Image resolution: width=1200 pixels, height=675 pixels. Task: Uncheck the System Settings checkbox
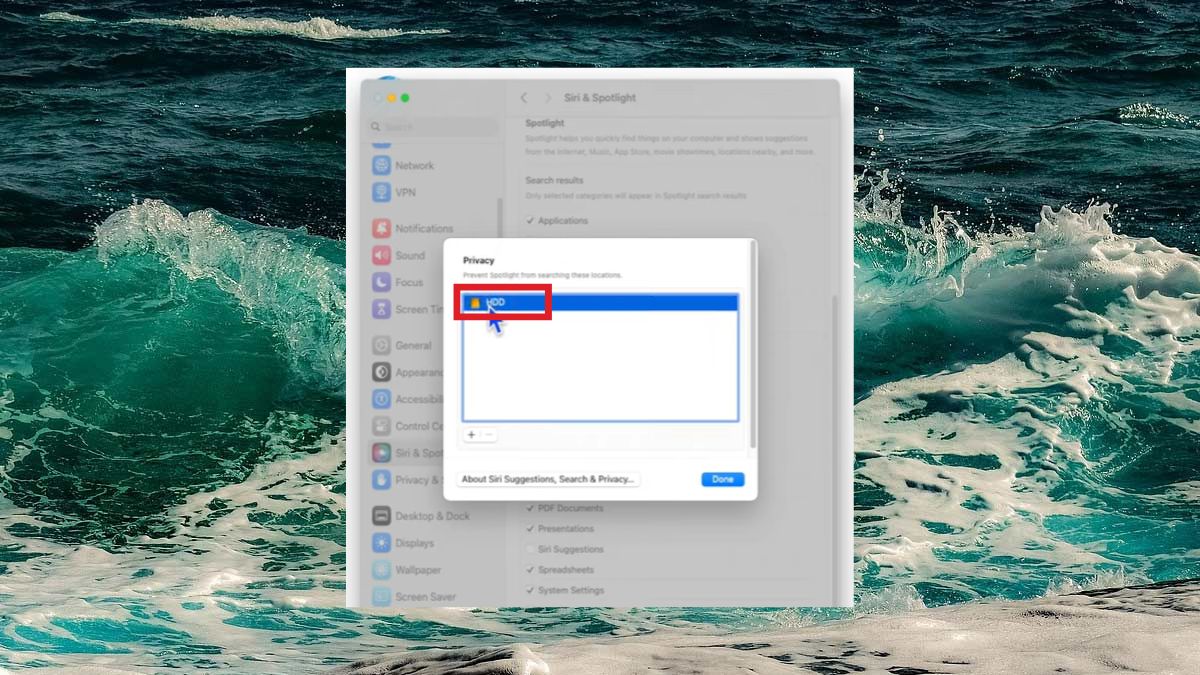(x=530, y=590)
